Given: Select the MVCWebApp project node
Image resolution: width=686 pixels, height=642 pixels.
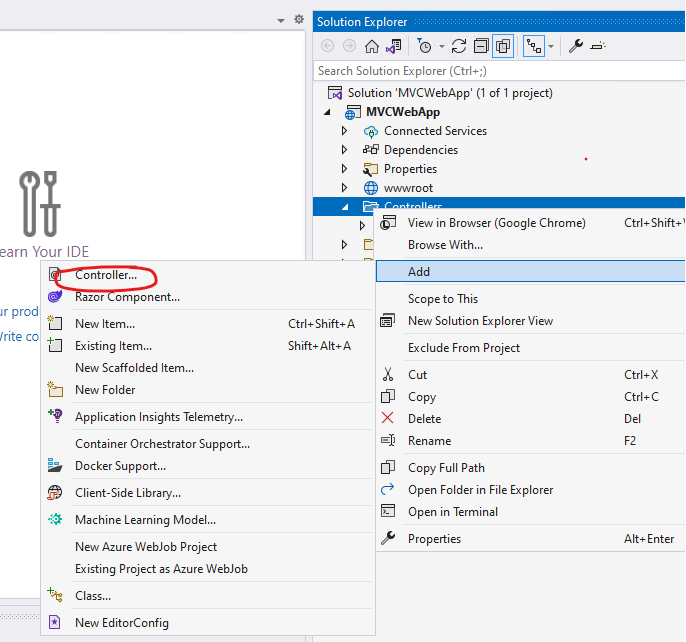Looking at the screenshot, I should coord(403,112).
